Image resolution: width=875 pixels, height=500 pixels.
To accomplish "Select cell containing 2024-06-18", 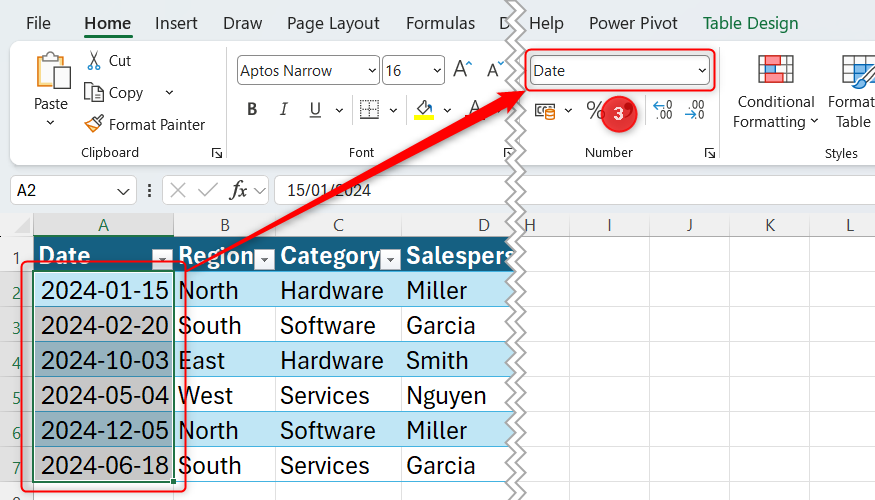I will [x=104, y=465].
